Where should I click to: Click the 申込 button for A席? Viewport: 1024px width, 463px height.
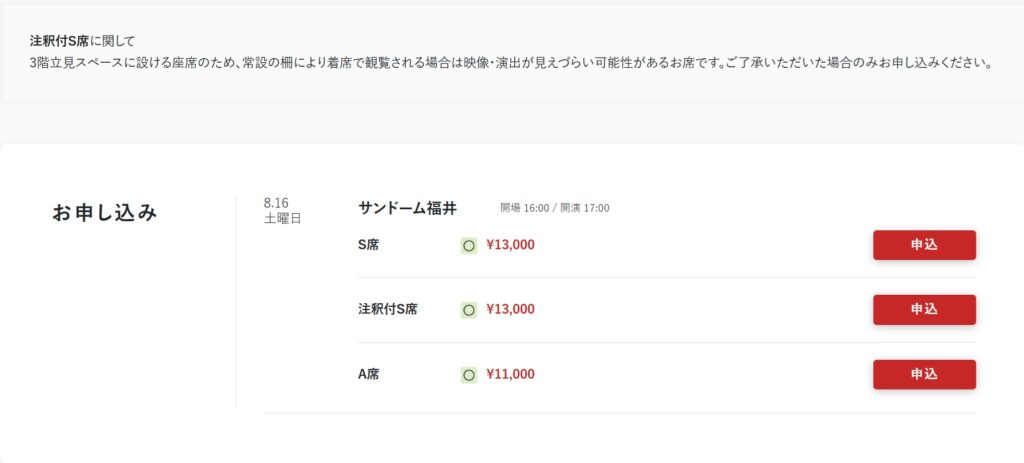point(924,374)
